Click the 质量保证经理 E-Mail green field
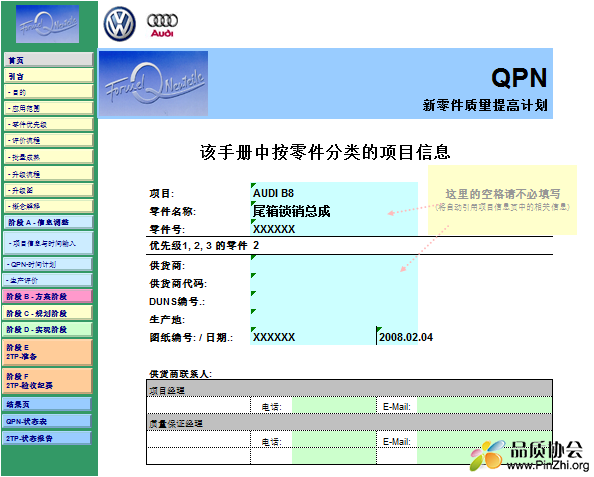Viewport: 594px width, 477px height. (484, 440)
